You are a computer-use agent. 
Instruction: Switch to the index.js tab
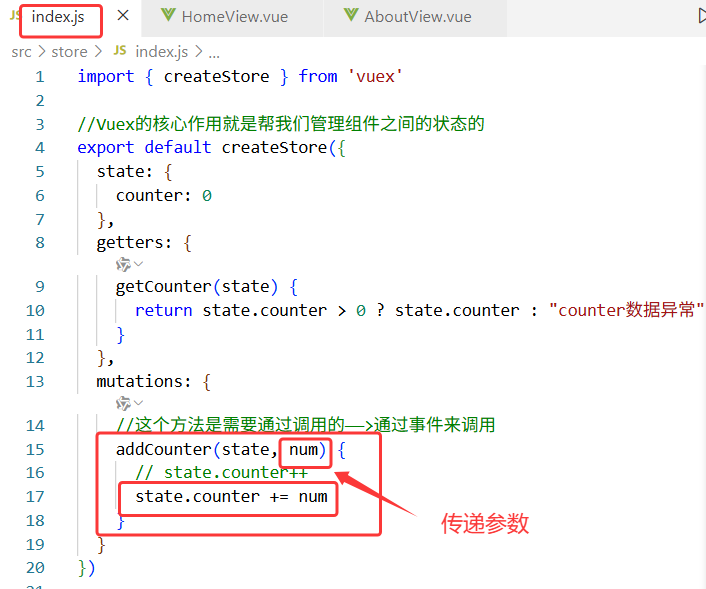[x=58, y=17]
